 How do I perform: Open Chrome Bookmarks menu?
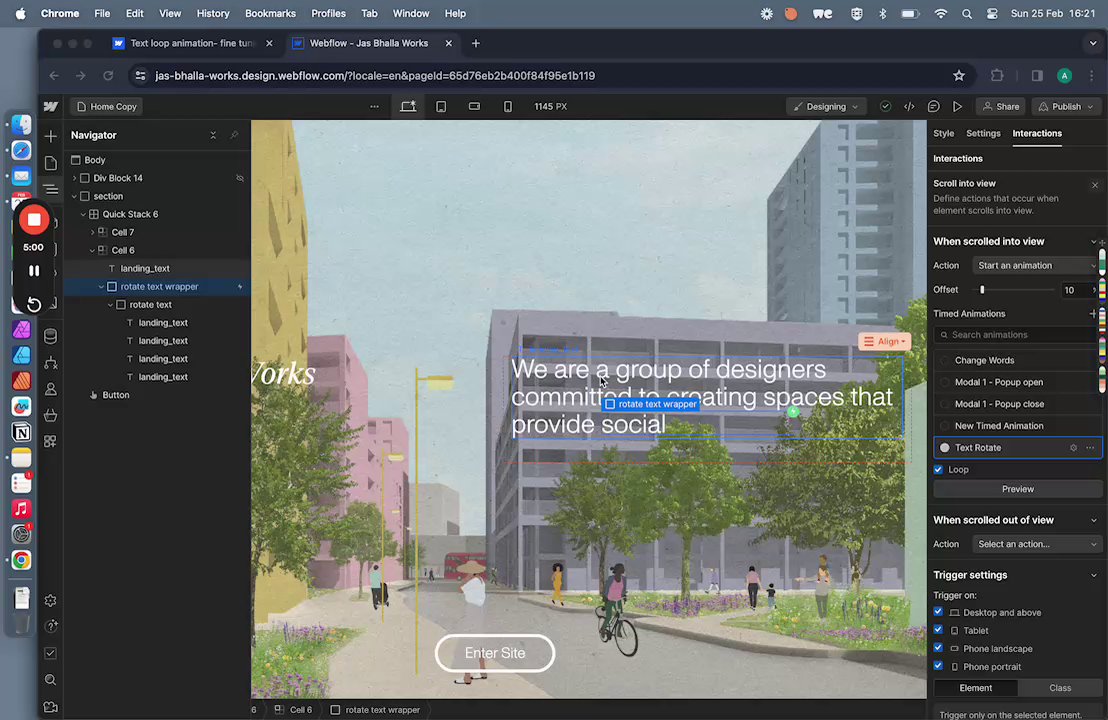coord(270,13)
